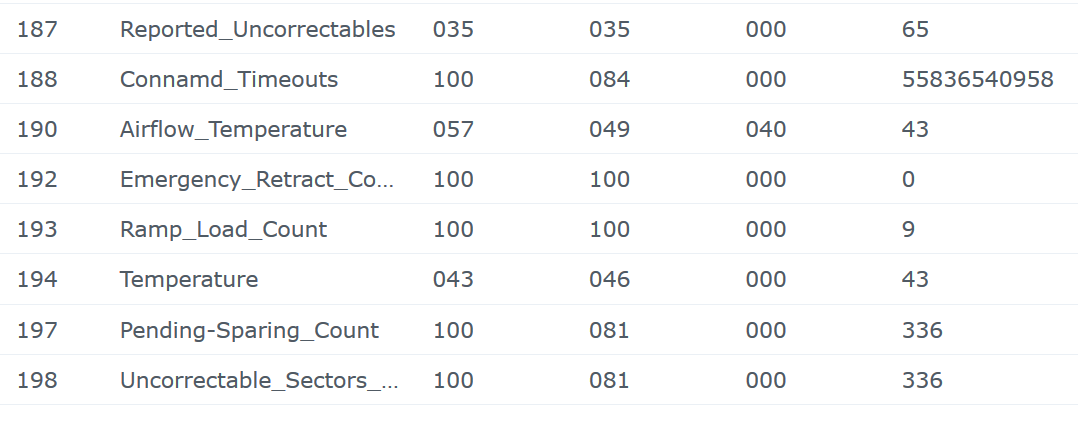The image size is (1078, 421).
Task: Click the raw value 9 for Ramp_Load_Count
Action: point(907,229)
